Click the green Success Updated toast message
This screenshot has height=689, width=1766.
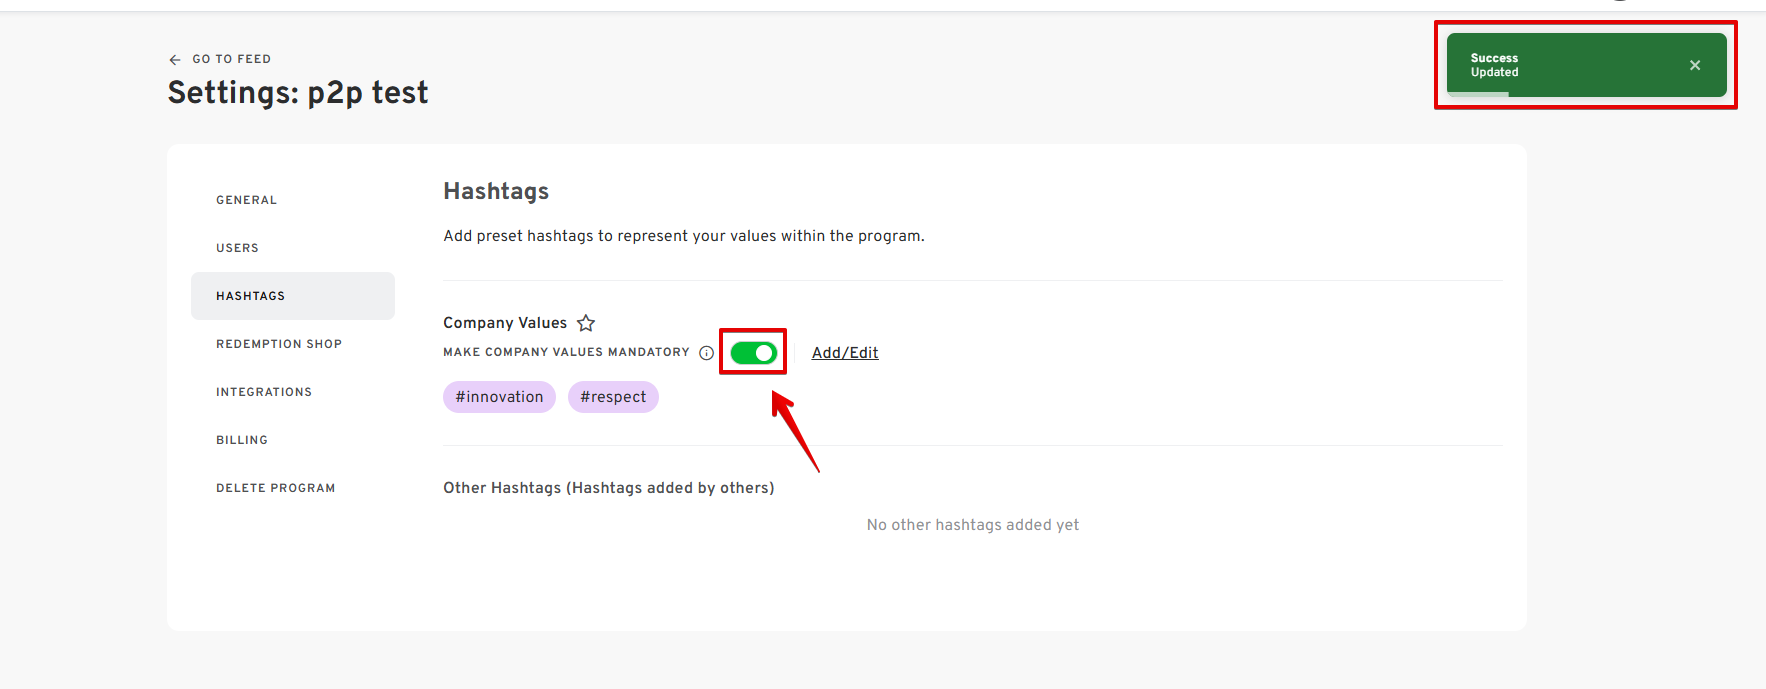tap(1586, 65)
